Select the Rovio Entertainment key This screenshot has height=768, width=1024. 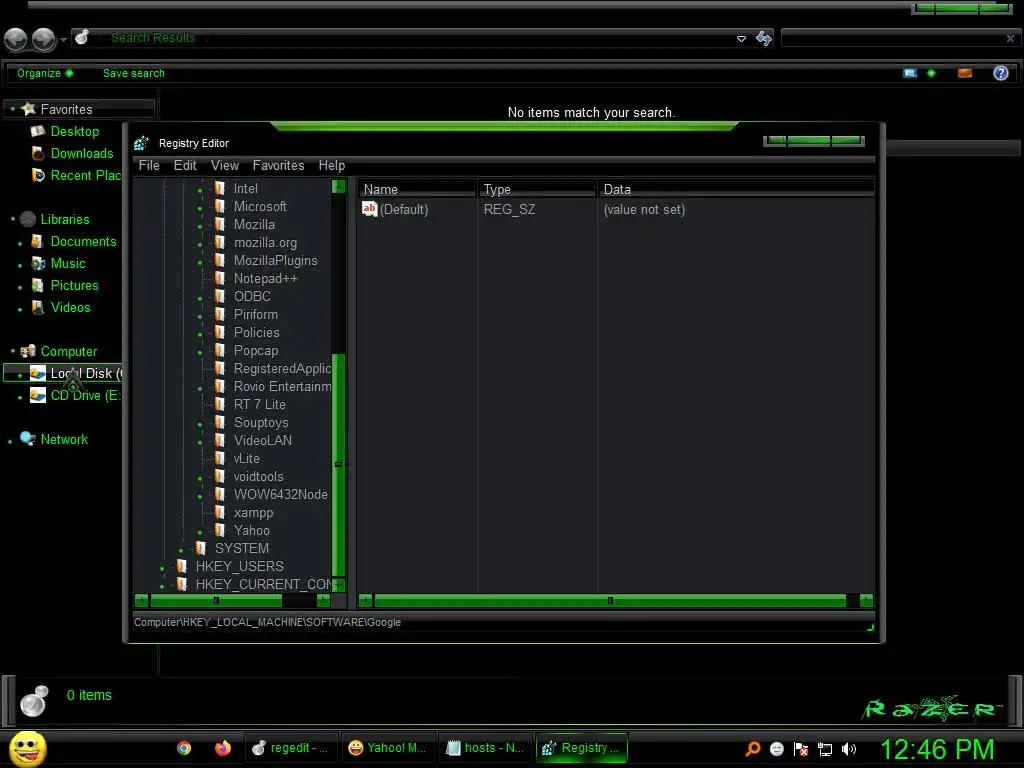point(282,386)
